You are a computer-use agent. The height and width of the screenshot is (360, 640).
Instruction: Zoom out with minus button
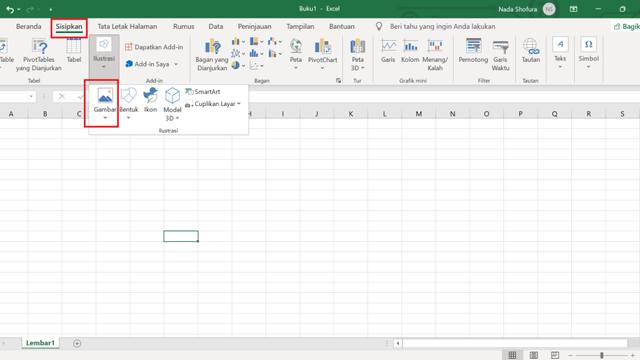(571, 355)
